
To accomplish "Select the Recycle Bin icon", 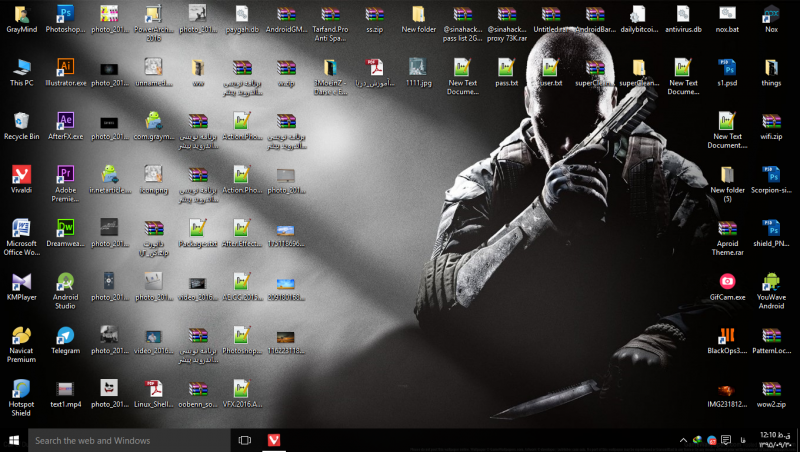I will (x=21, y=126).
